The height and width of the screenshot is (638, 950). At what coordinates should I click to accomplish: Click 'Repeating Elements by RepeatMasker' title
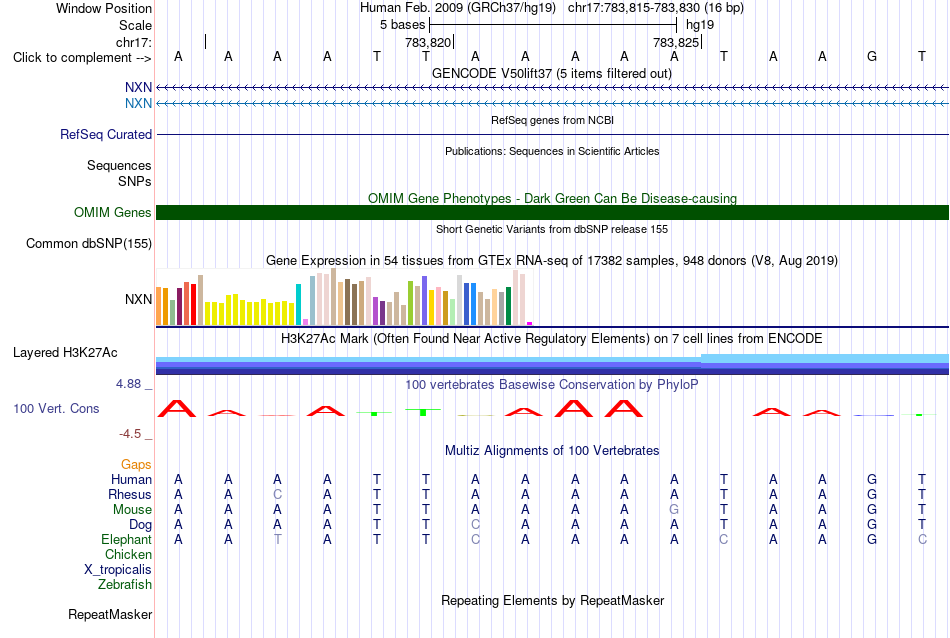point(553,600)
